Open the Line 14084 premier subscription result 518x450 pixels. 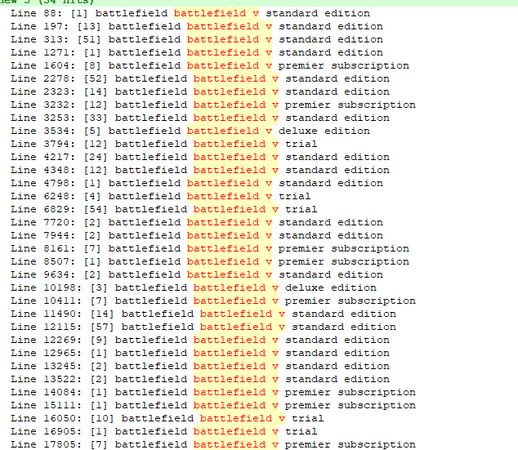click(x=213, y=392)
